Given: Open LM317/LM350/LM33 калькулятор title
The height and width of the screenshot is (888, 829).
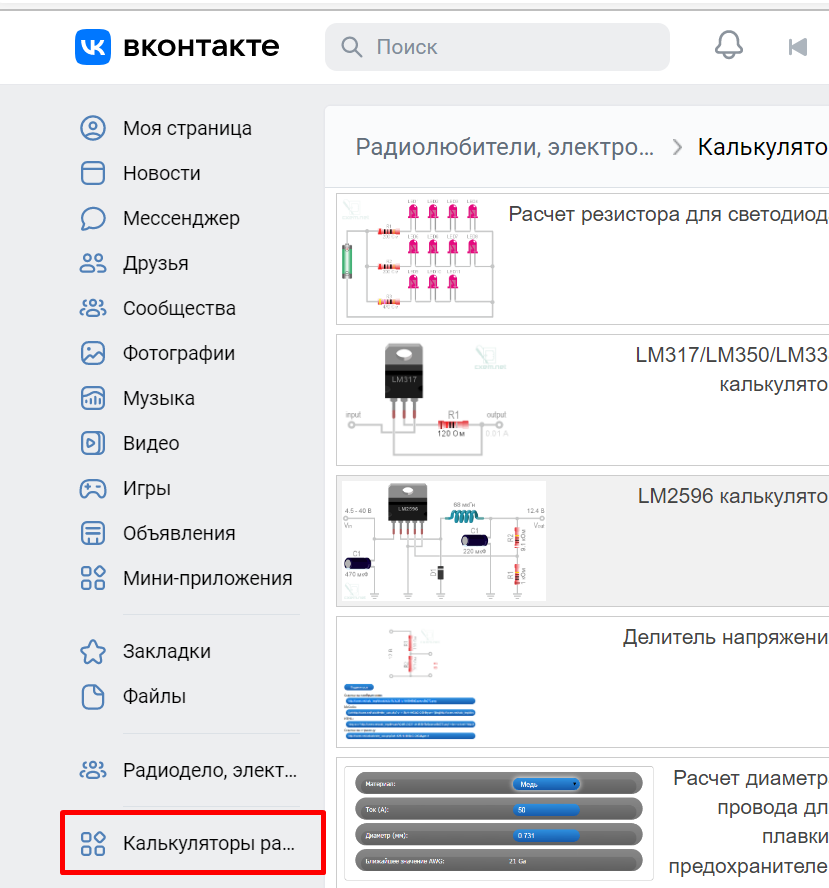Looking at the screenshot, I should pos(732,369).
